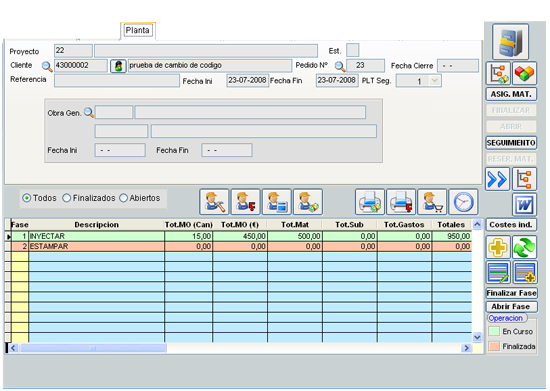Click the add line with plus icon
The height and width of the screenshot is (391, 550).
[524, 272]
